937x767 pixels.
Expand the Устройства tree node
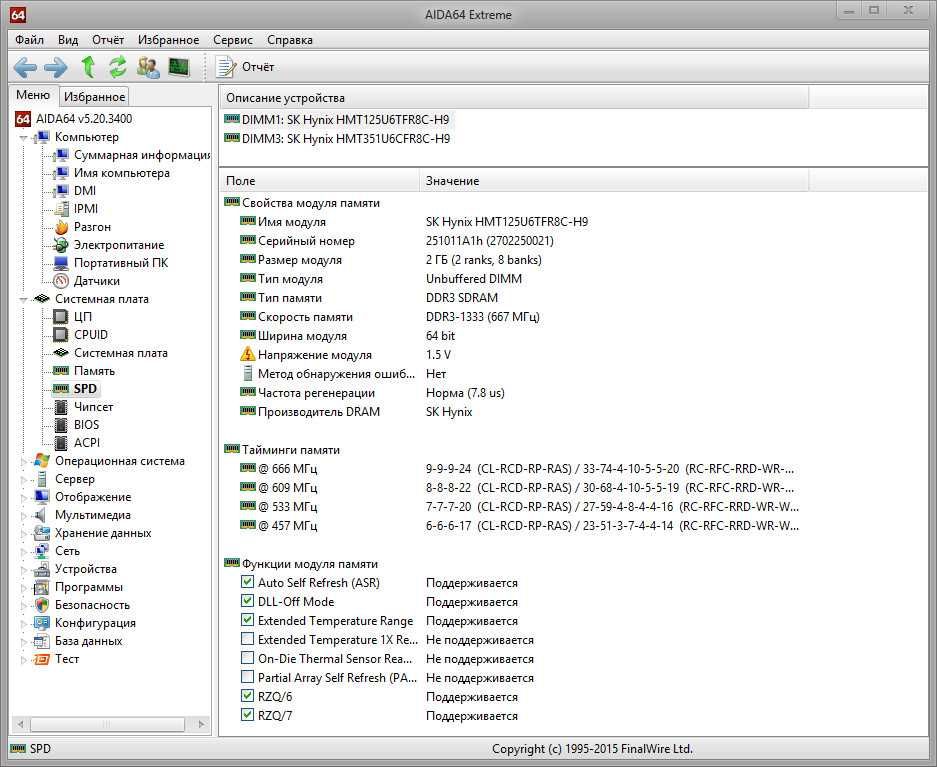23,569
